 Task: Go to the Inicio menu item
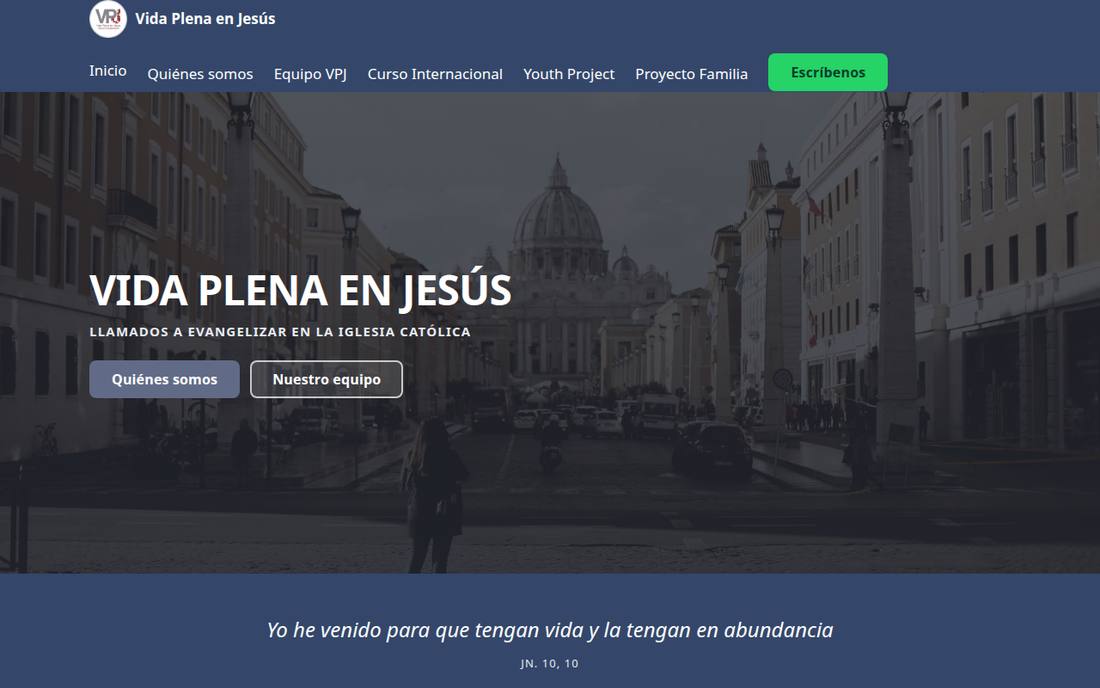[x=108, y=71]
